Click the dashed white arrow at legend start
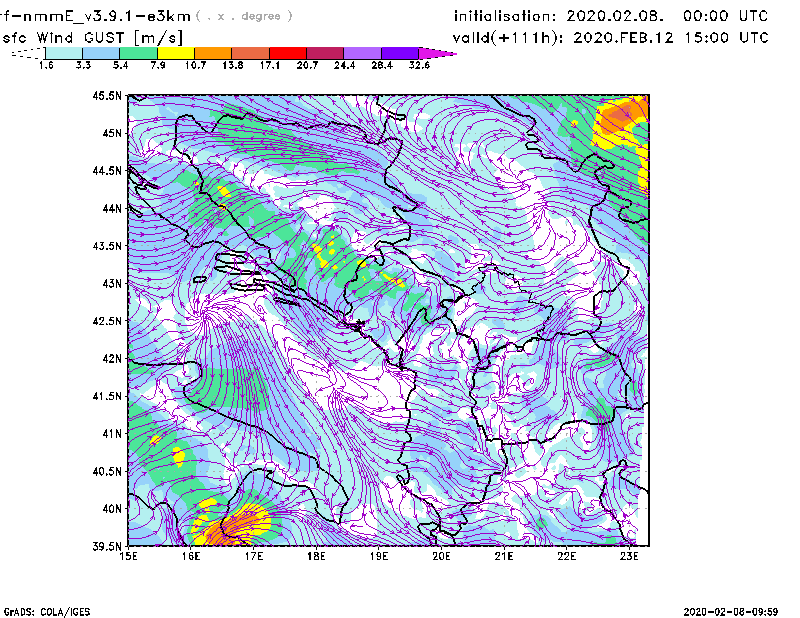The width and height of the screenshot is (800, 618). pos(28,53)
